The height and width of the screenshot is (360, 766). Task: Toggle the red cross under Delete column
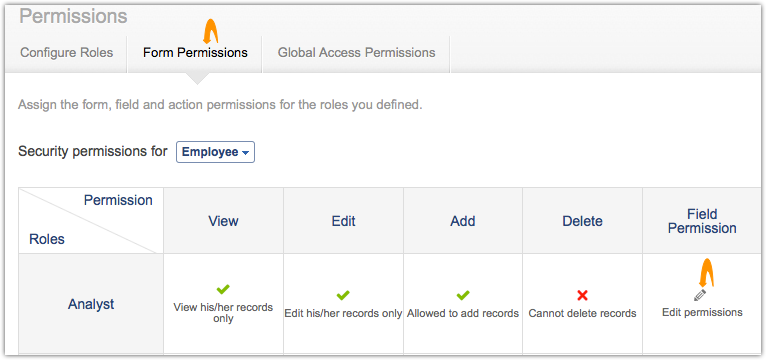(582, 295)
